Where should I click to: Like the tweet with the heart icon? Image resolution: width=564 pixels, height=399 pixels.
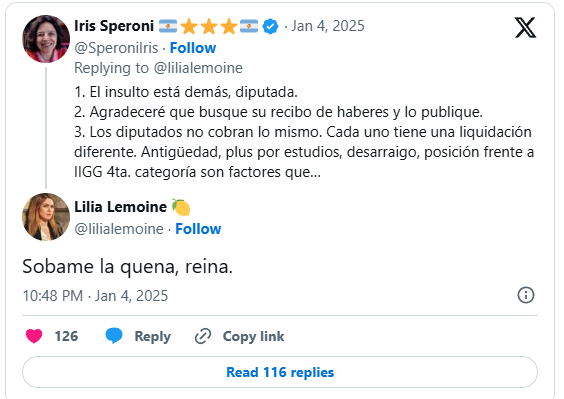click(x=34, y=336)
